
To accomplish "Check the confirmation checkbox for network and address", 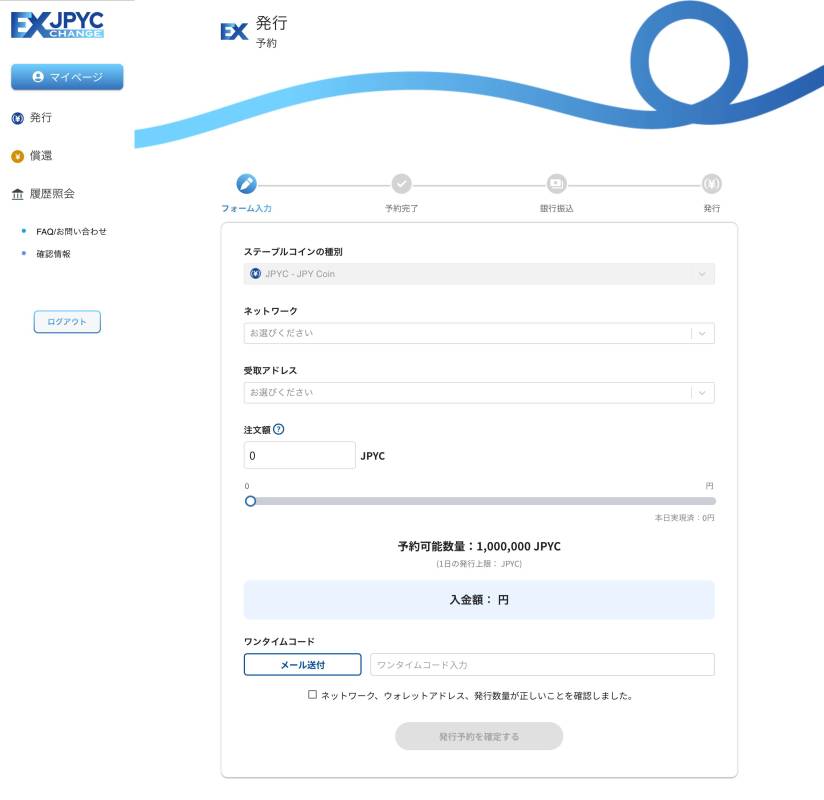I will pyautogui.click(x=313, y=694).
